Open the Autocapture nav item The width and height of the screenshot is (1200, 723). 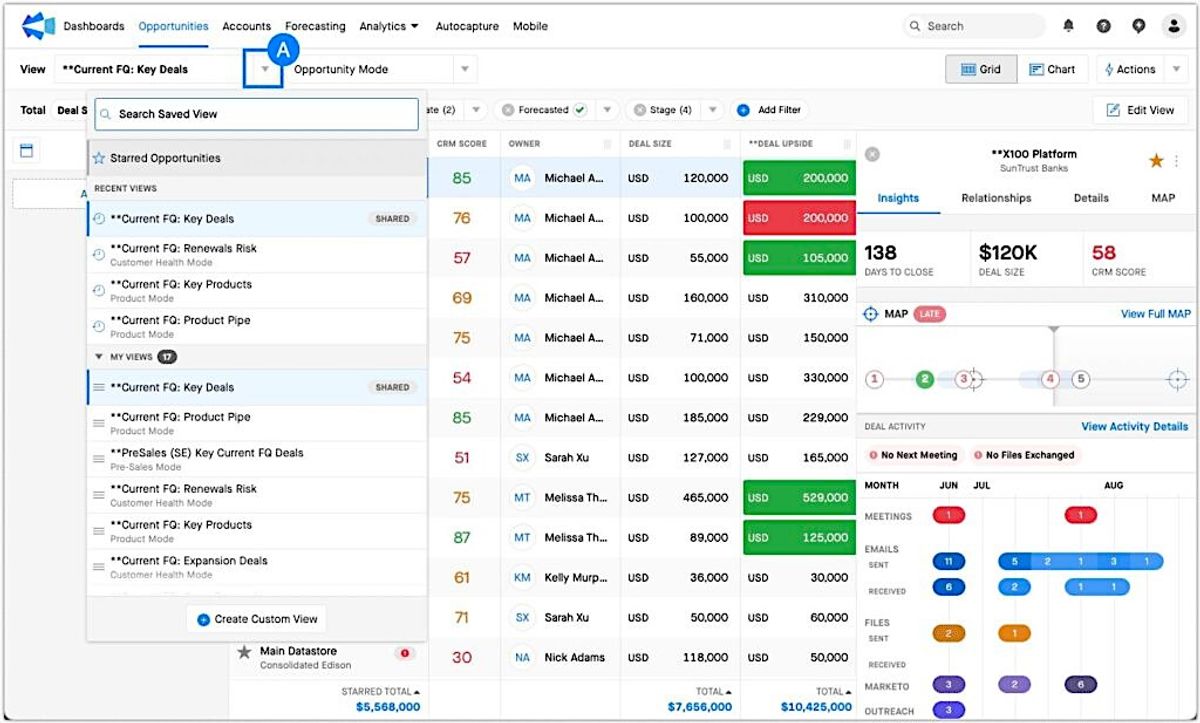(467, 26)
